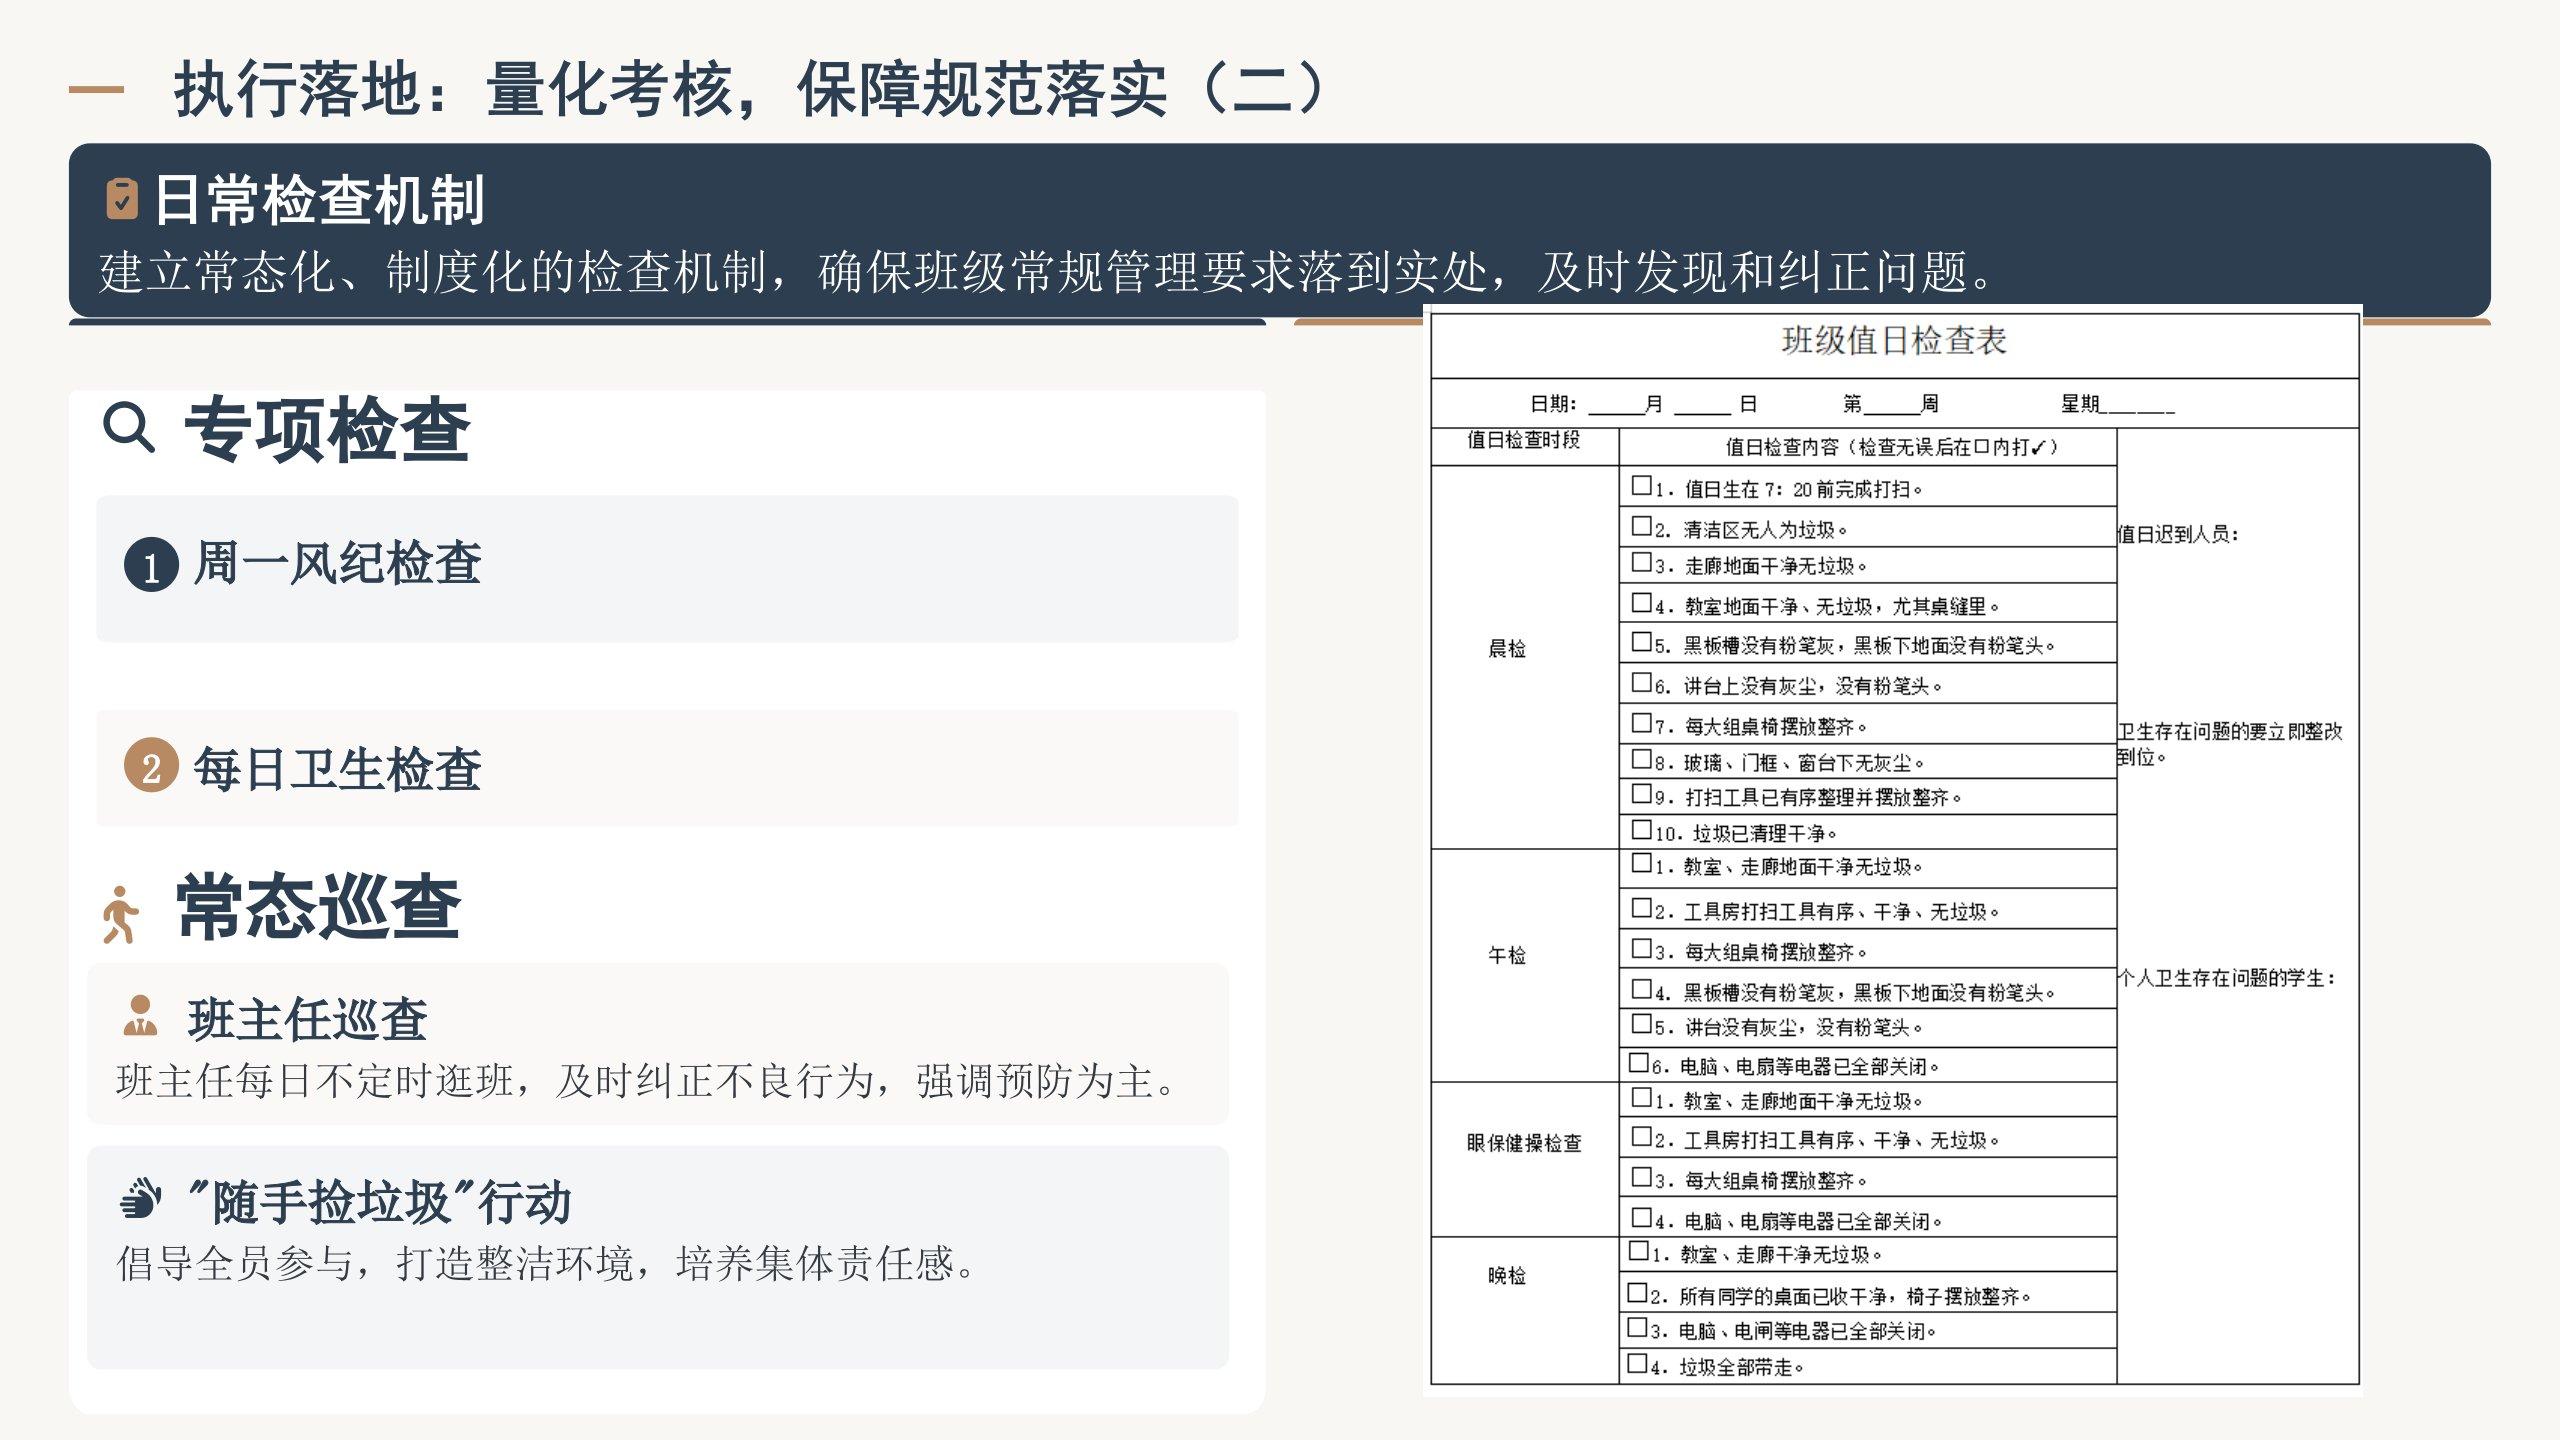Click the teacher icon beside 班主任巡查
Screen dimensions: 2560x1440
pos(140,1016)
